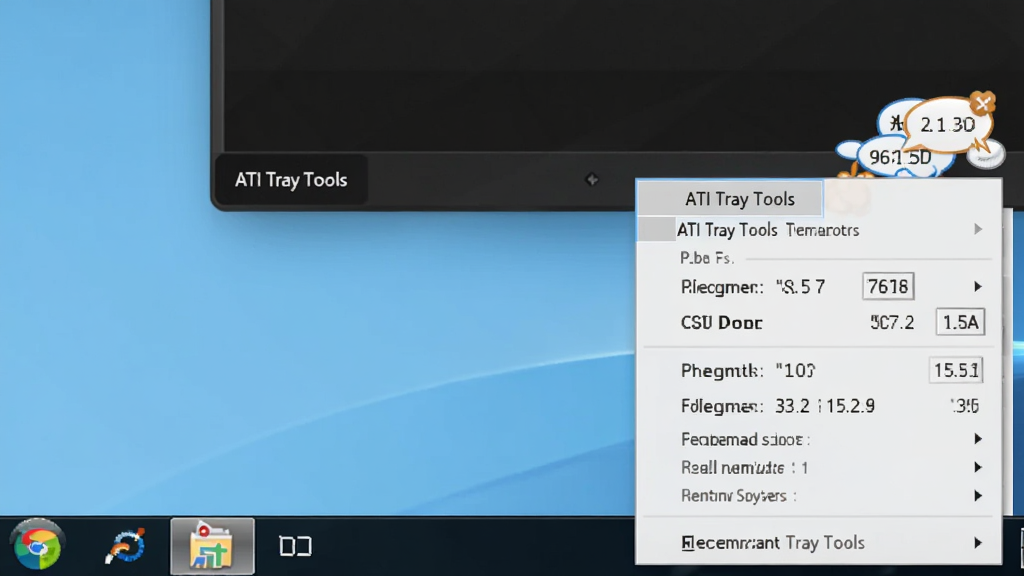
Task: Open the Rentinv Soyters submenu
Action: tap(819, 496)
